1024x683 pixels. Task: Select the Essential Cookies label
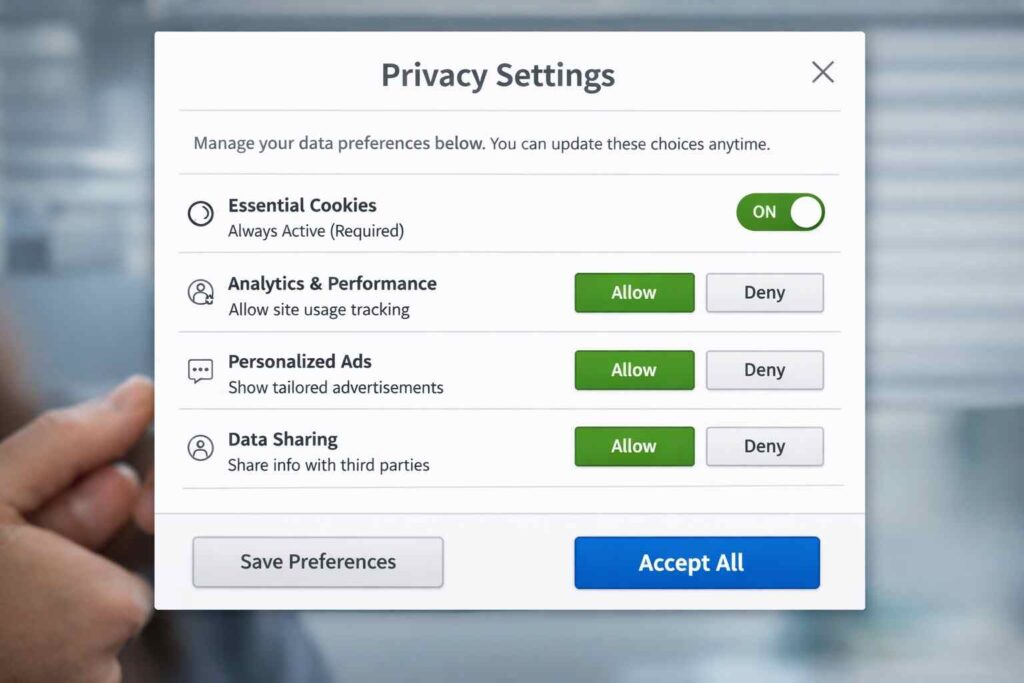click(x=302, y=205)
